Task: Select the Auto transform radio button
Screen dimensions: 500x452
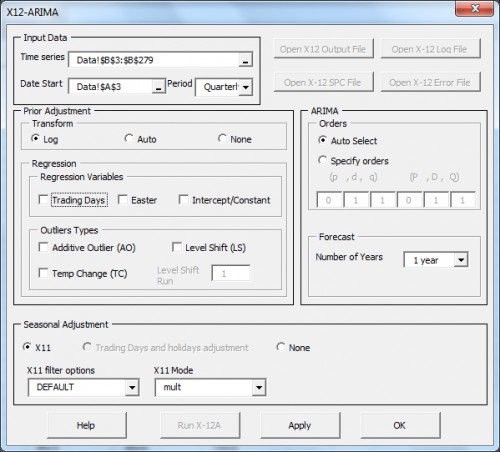Action: click(129, 139)
